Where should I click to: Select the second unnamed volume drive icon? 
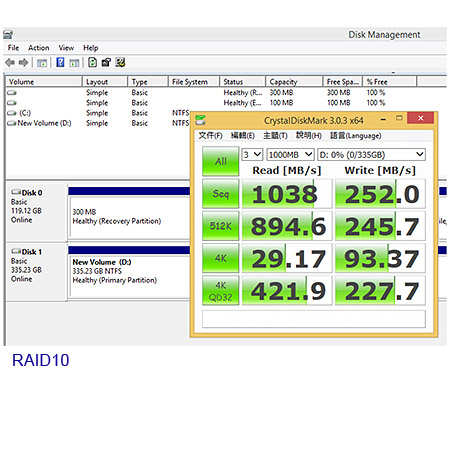(12, 103)
